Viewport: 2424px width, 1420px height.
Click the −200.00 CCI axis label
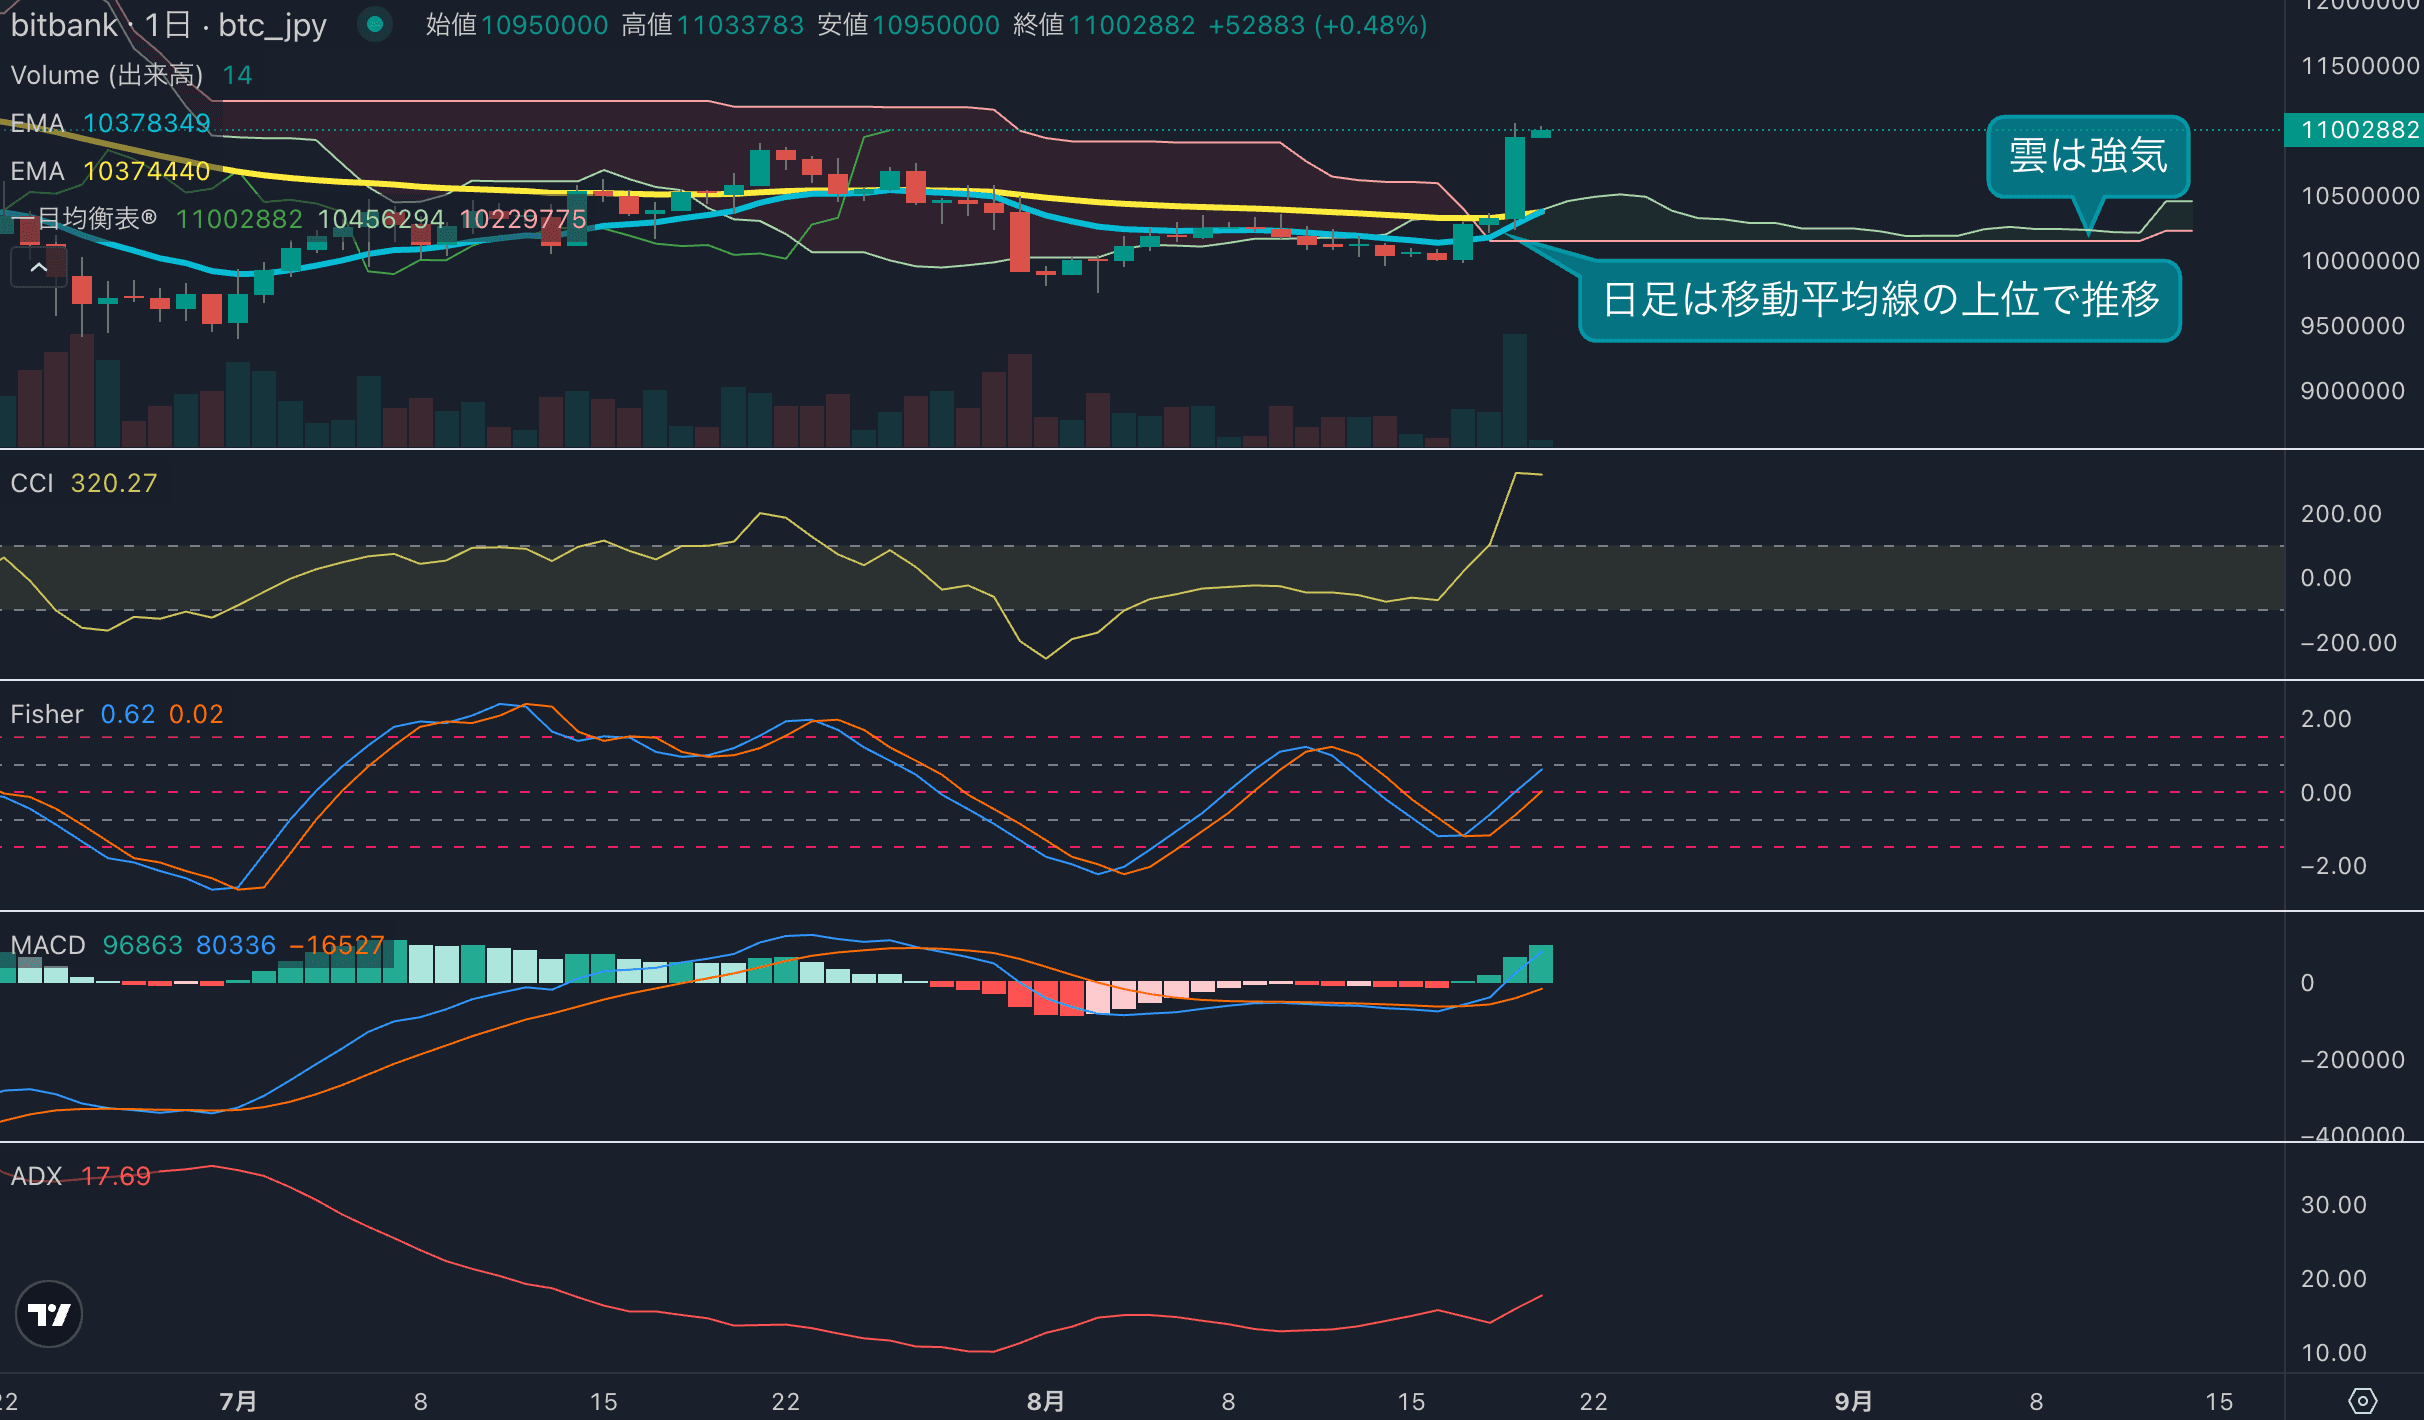click(2349, 643)
